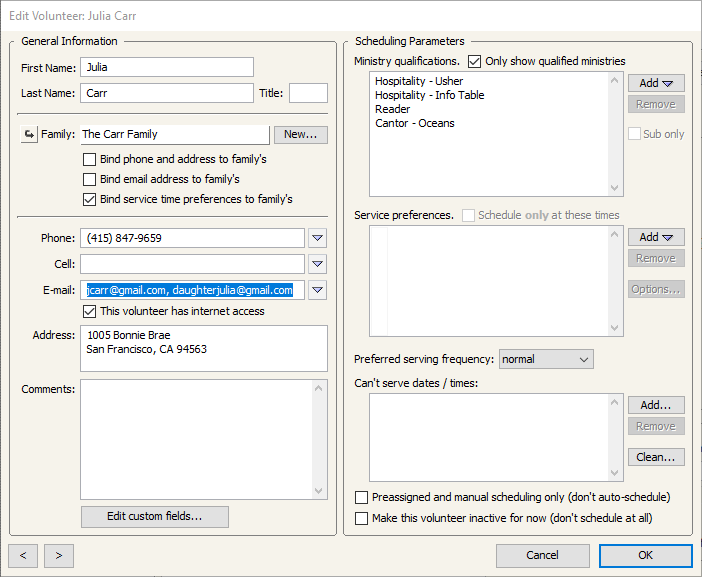Open the Cell field dropdown arrow

click(317, 264)
